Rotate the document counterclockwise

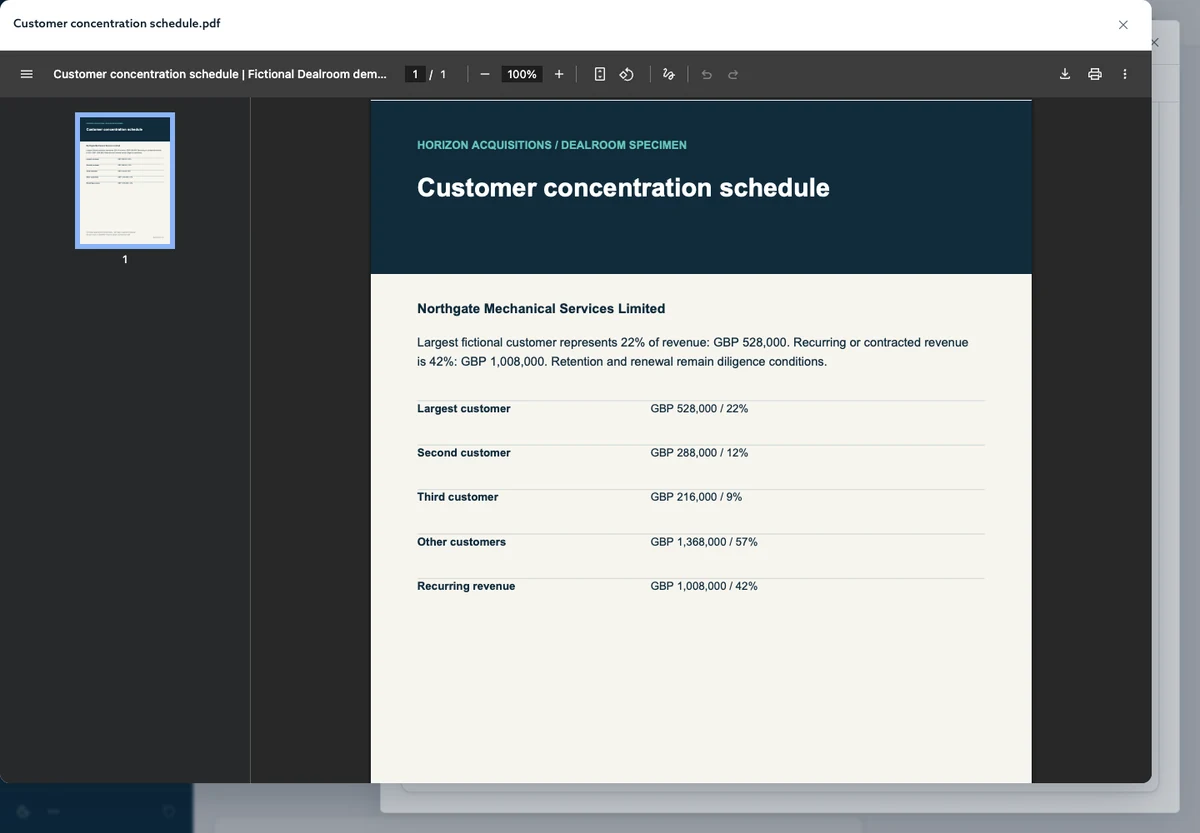point(627,74)
